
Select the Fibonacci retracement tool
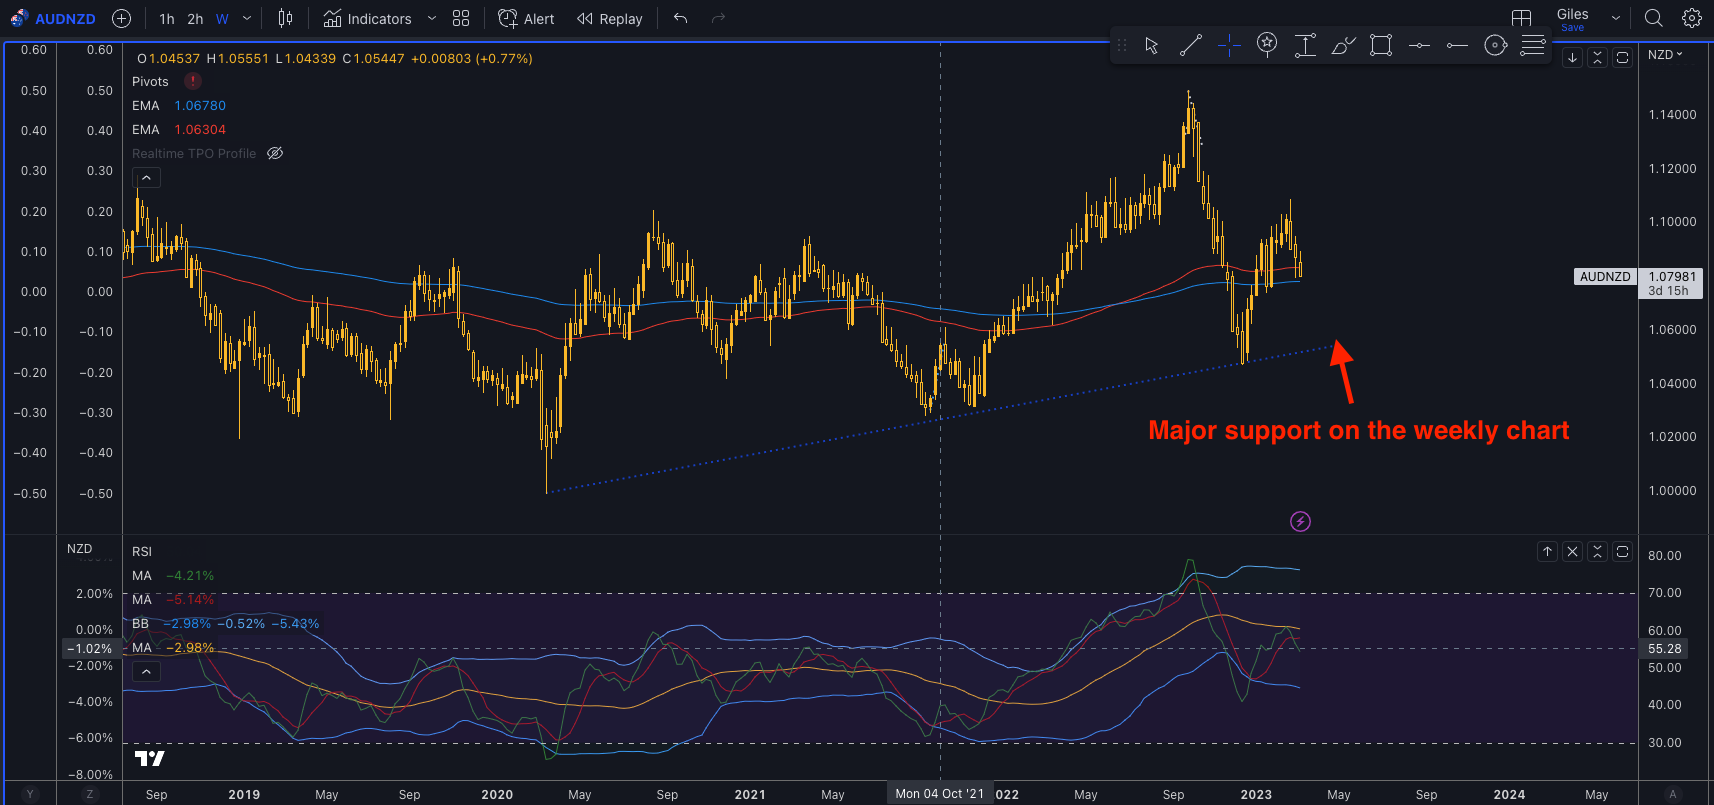(1533, 45)
